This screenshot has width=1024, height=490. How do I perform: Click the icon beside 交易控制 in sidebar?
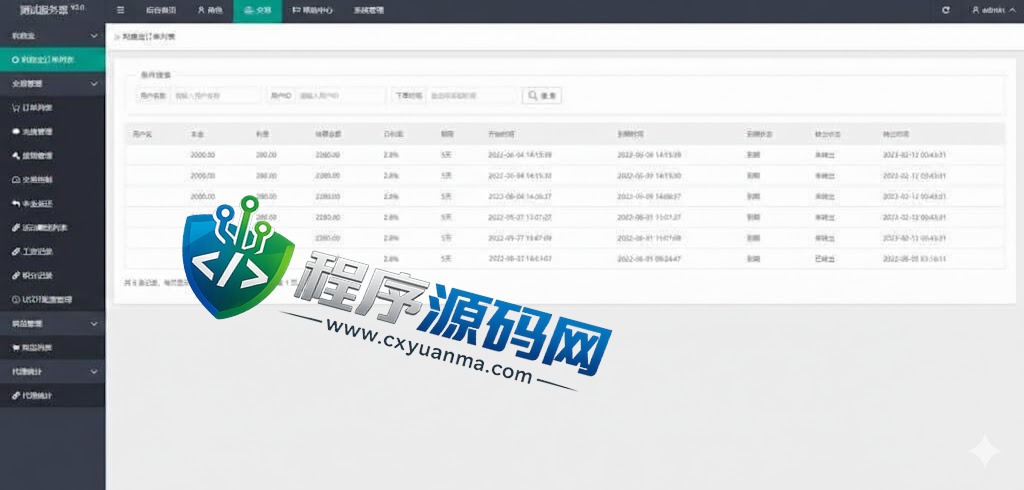point(16,180)
